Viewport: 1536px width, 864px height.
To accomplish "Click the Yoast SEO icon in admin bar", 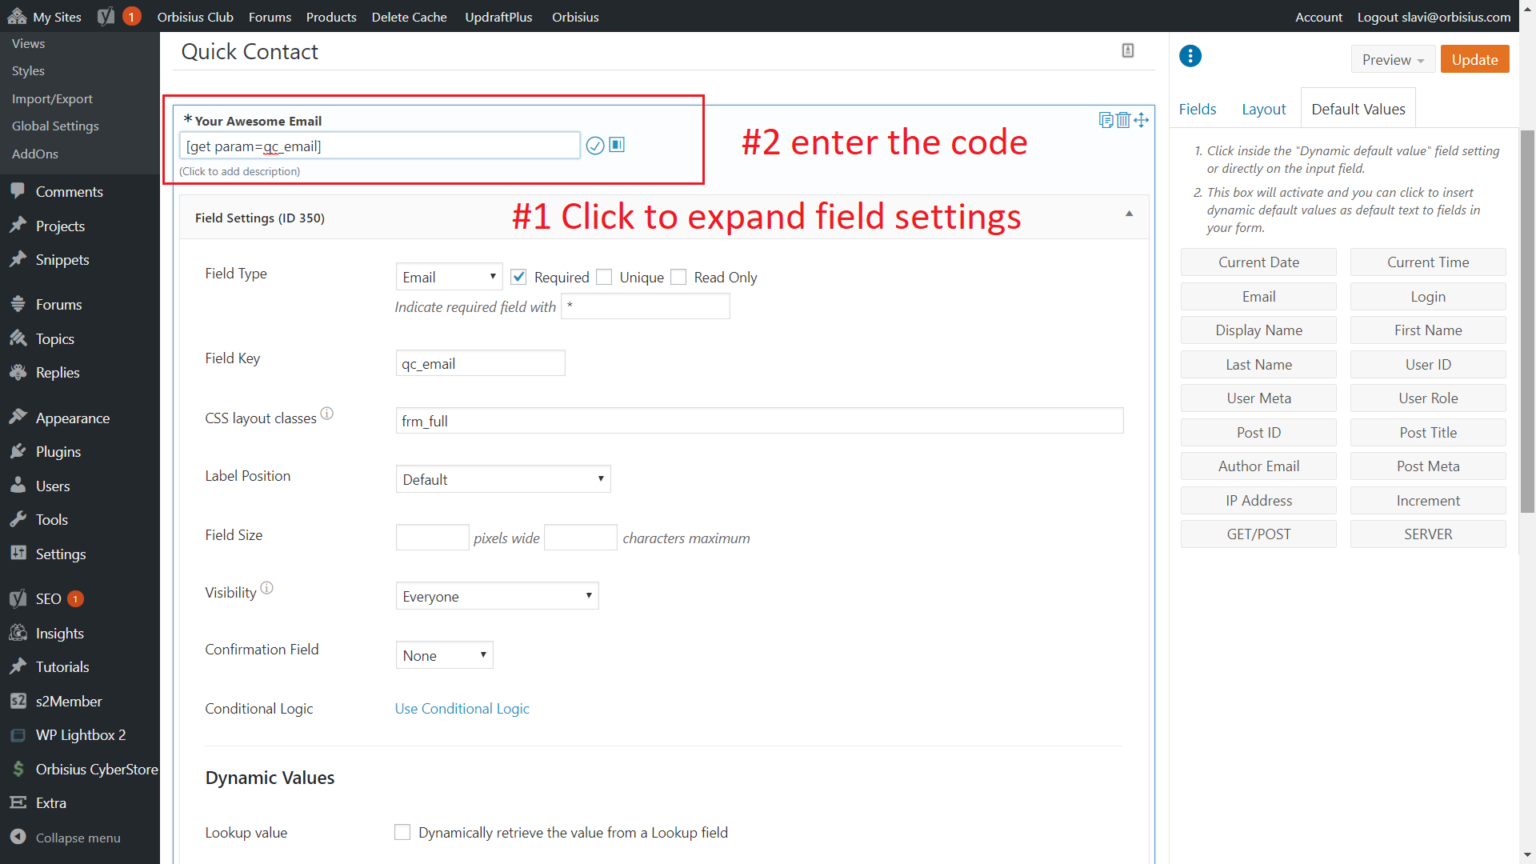I will pos(106,17).
